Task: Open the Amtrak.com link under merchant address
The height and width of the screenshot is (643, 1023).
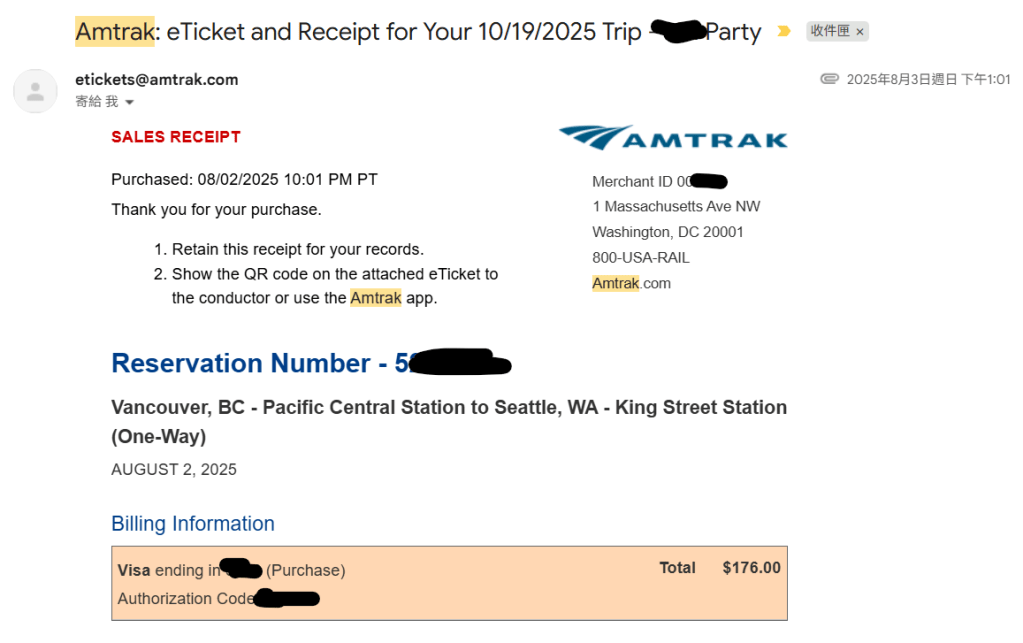Action: click(631, 283)
